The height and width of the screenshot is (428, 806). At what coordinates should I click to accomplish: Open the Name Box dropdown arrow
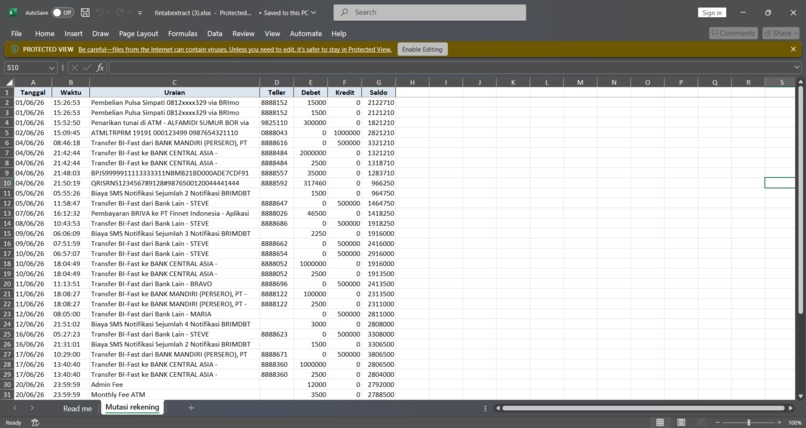tap(51, 68)
